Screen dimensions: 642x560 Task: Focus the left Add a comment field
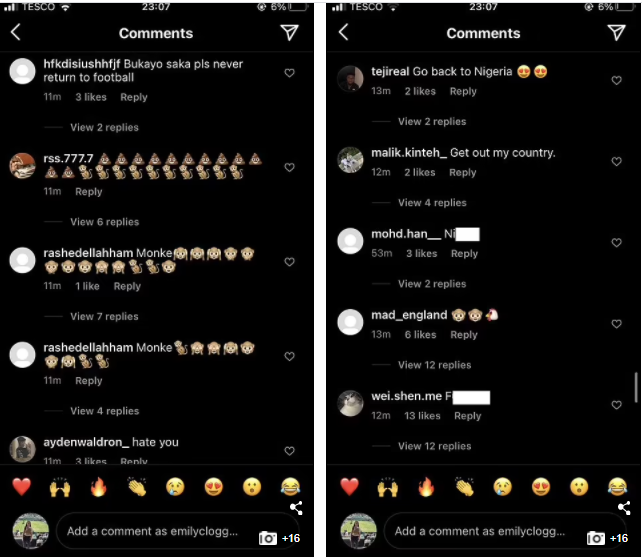coord(152,531)
